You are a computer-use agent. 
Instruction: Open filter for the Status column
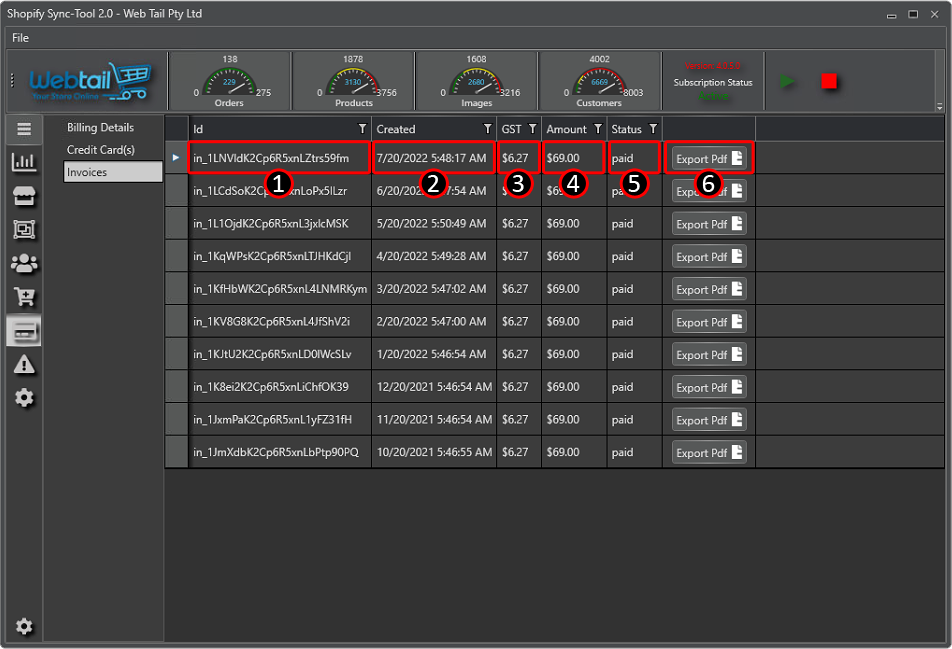click(652, 129)
